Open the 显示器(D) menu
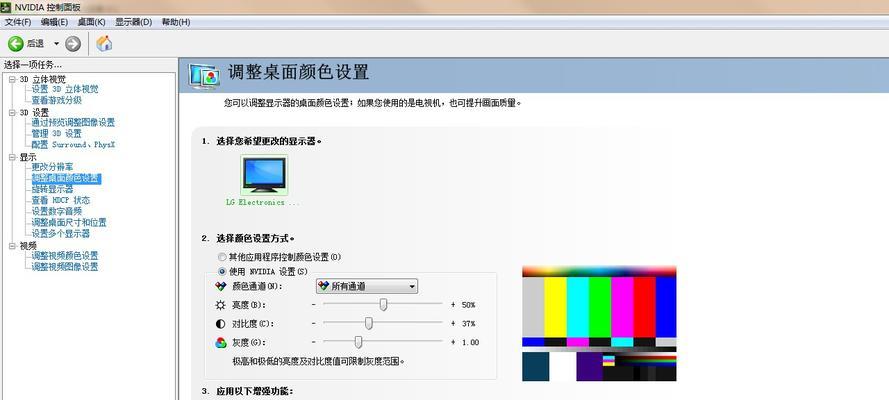The image size is (889, 400). (x=133, y=22)
